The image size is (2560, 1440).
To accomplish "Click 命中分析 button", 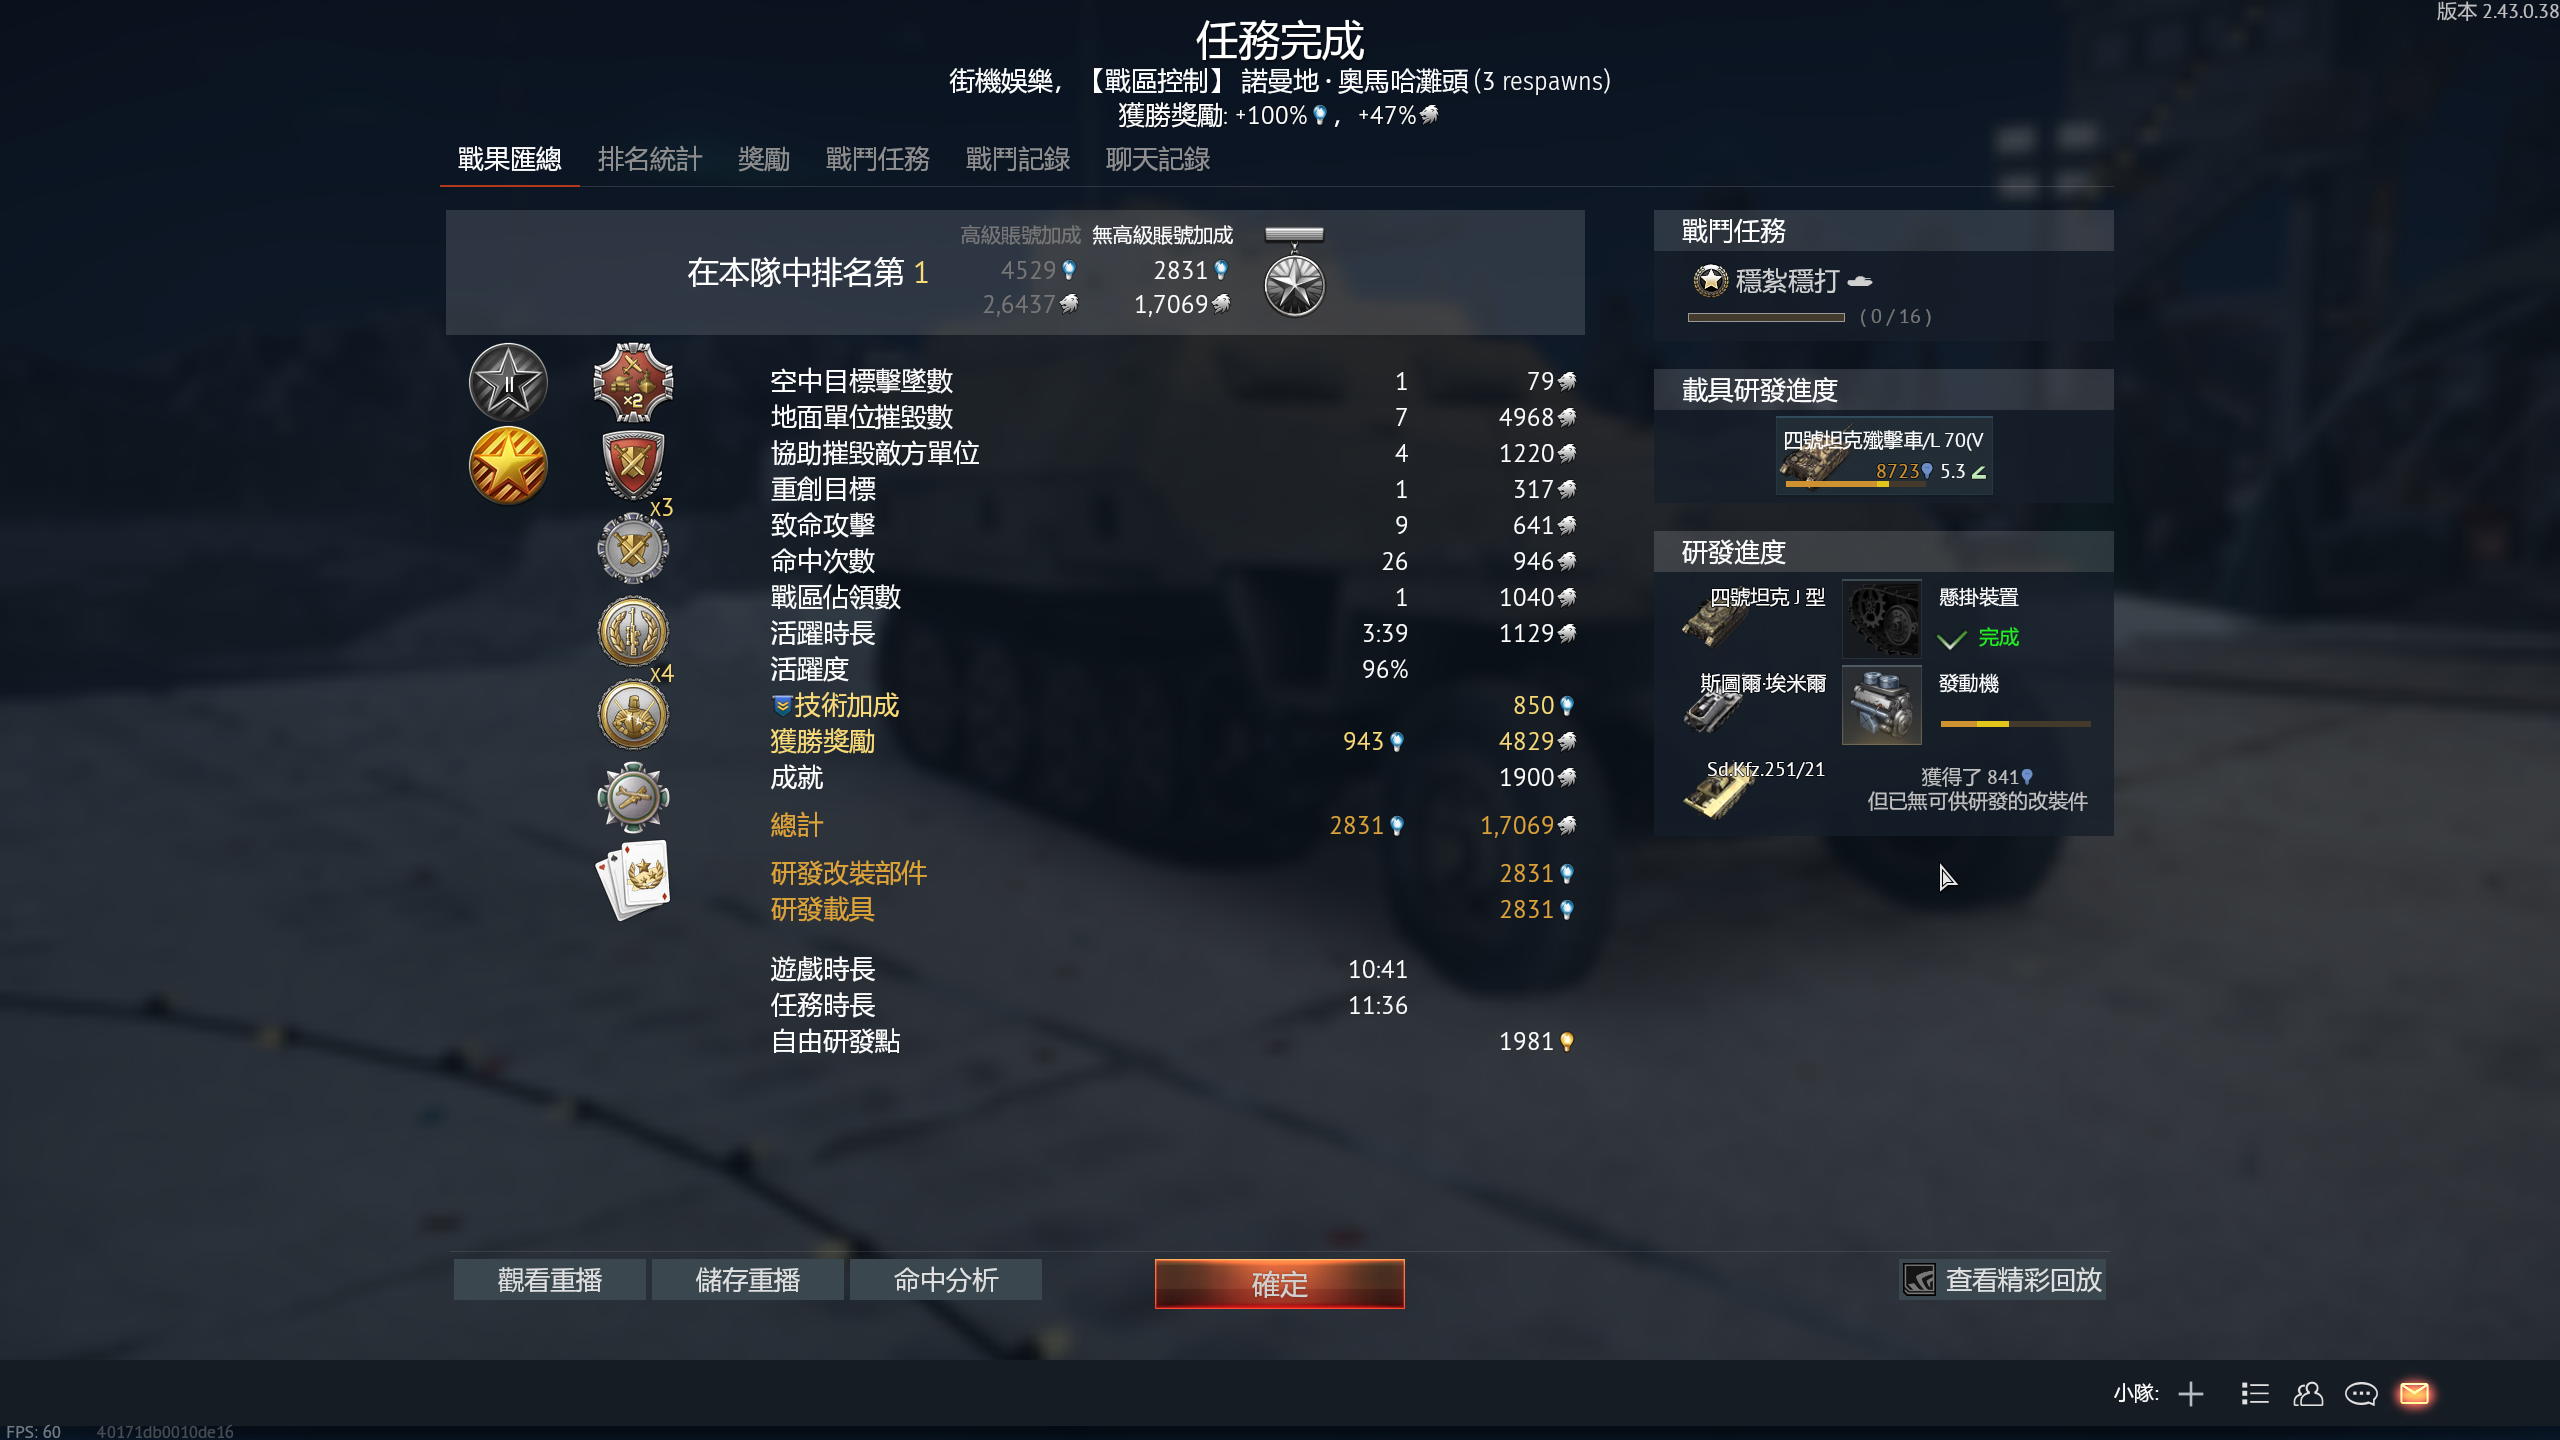I will pos(946,1280).
